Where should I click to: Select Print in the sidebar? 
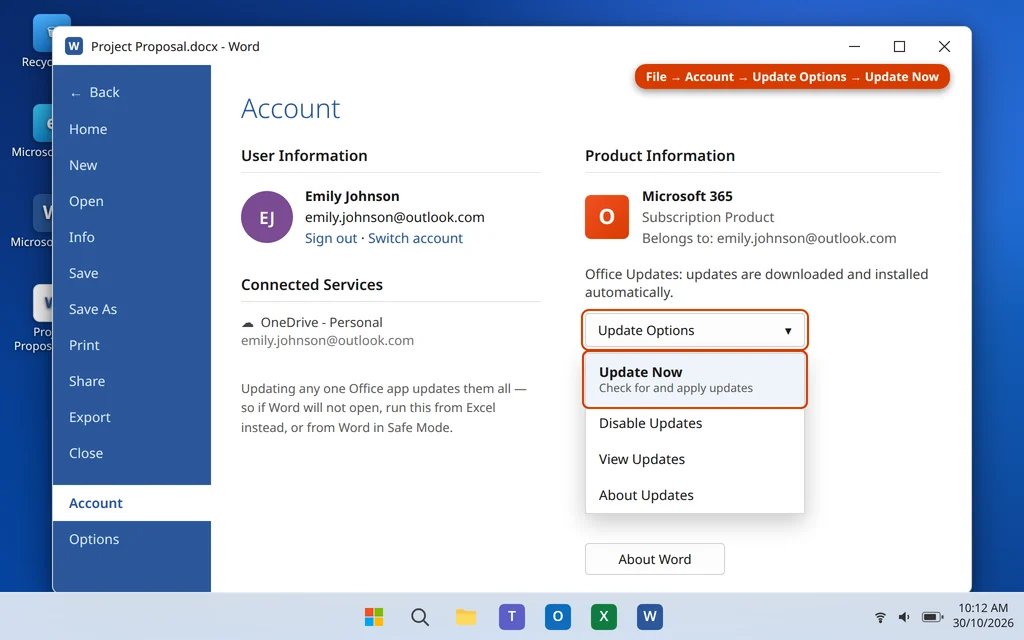(131, 345)
